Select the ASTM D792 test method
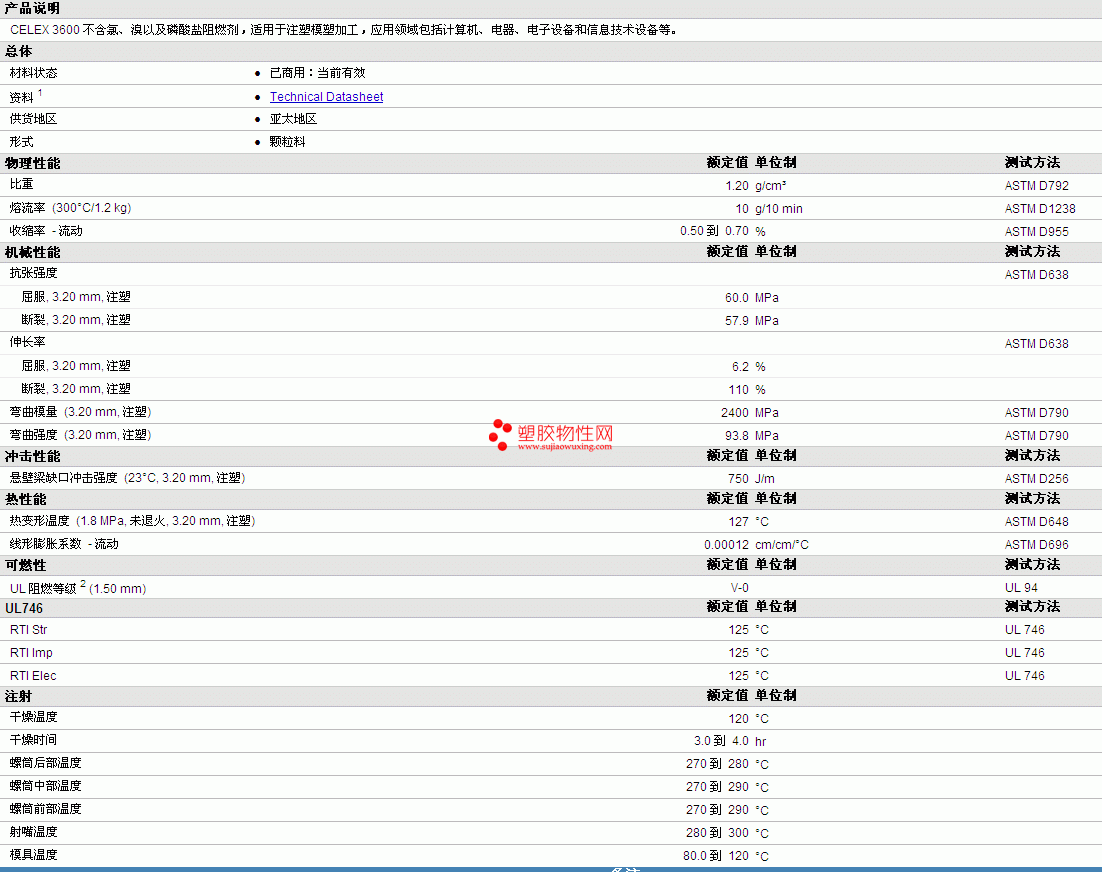The width and height of the screenshot is (1102, 872). (x=1037, y=186)
